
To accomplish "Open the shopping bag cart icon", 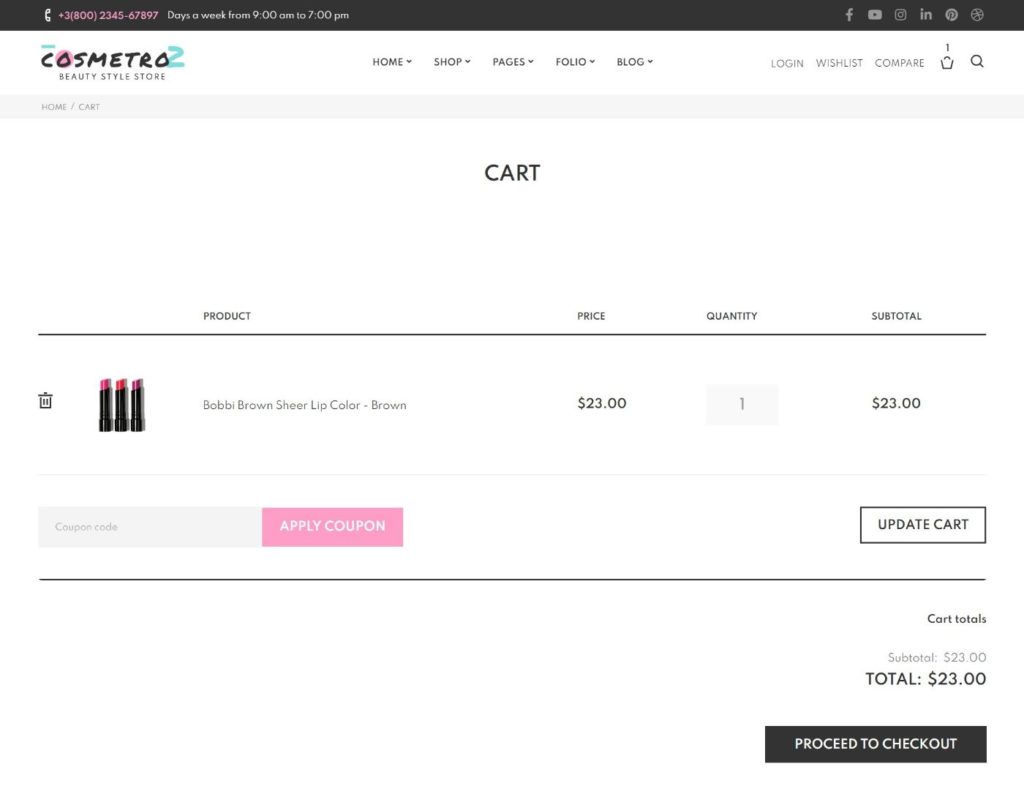I will tap(946, 63).
